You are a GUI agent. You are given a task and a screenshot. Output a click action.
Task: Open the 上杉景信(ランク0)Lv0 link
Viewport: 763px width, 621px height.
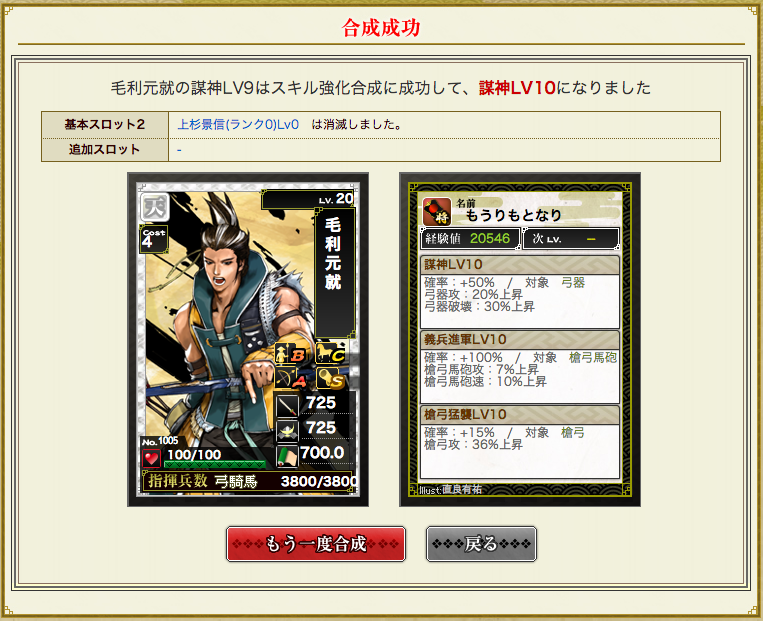click(x=238, y=125)
